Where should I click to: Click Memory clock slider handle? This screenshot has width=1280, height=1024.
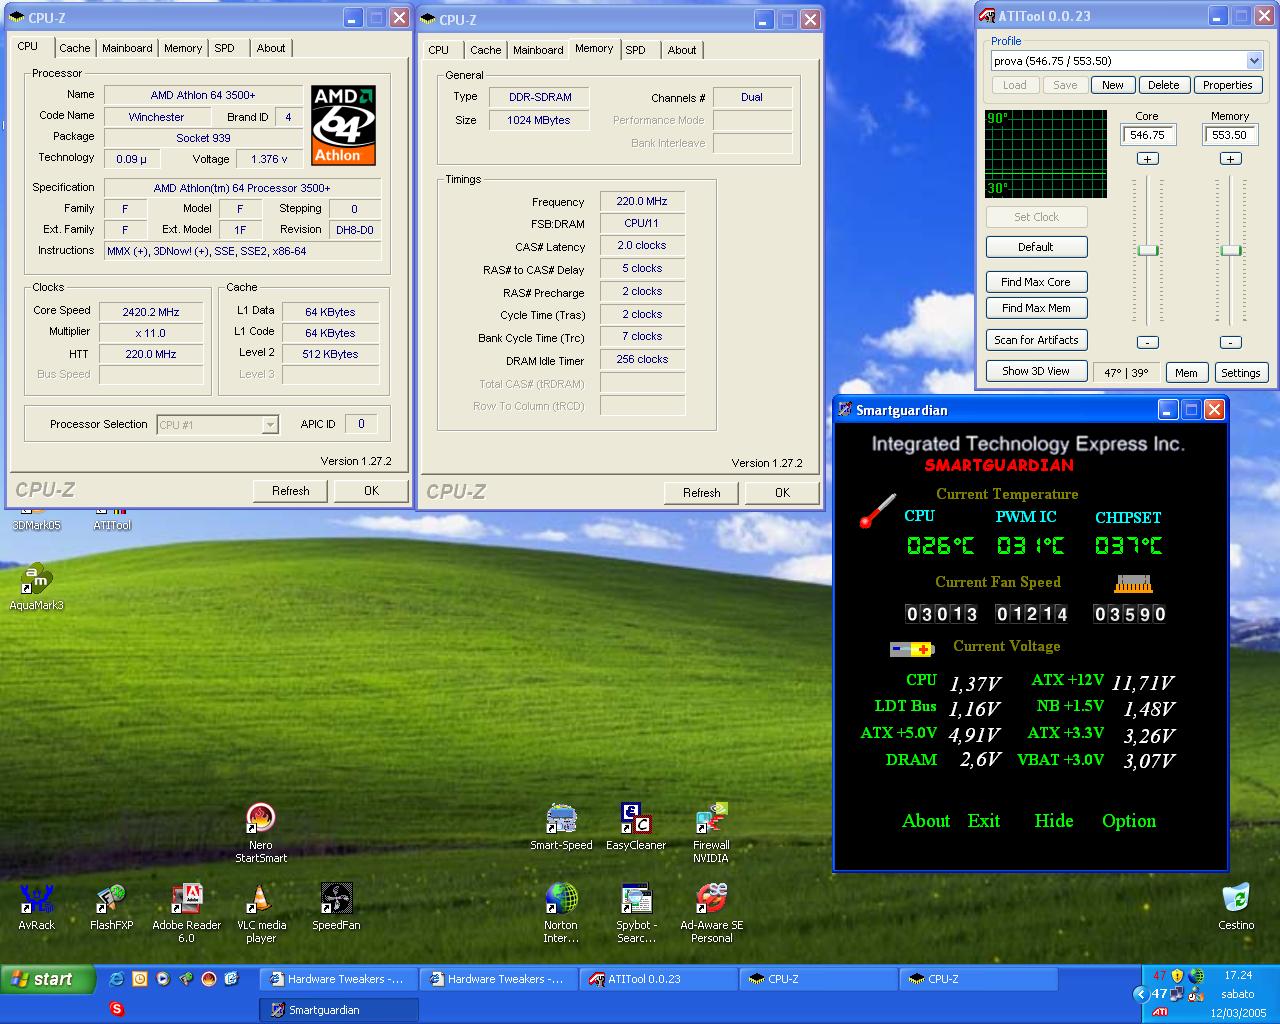tap(1231, 250)
